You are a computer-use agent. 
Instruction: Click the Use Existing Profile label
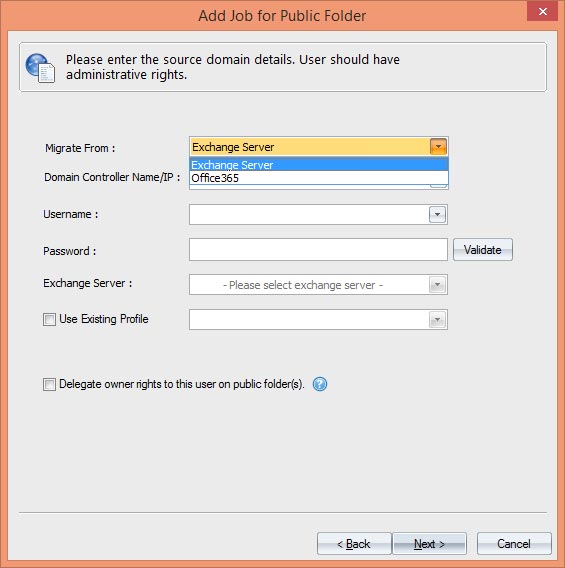pyautogui.click(x=104, y=319)
